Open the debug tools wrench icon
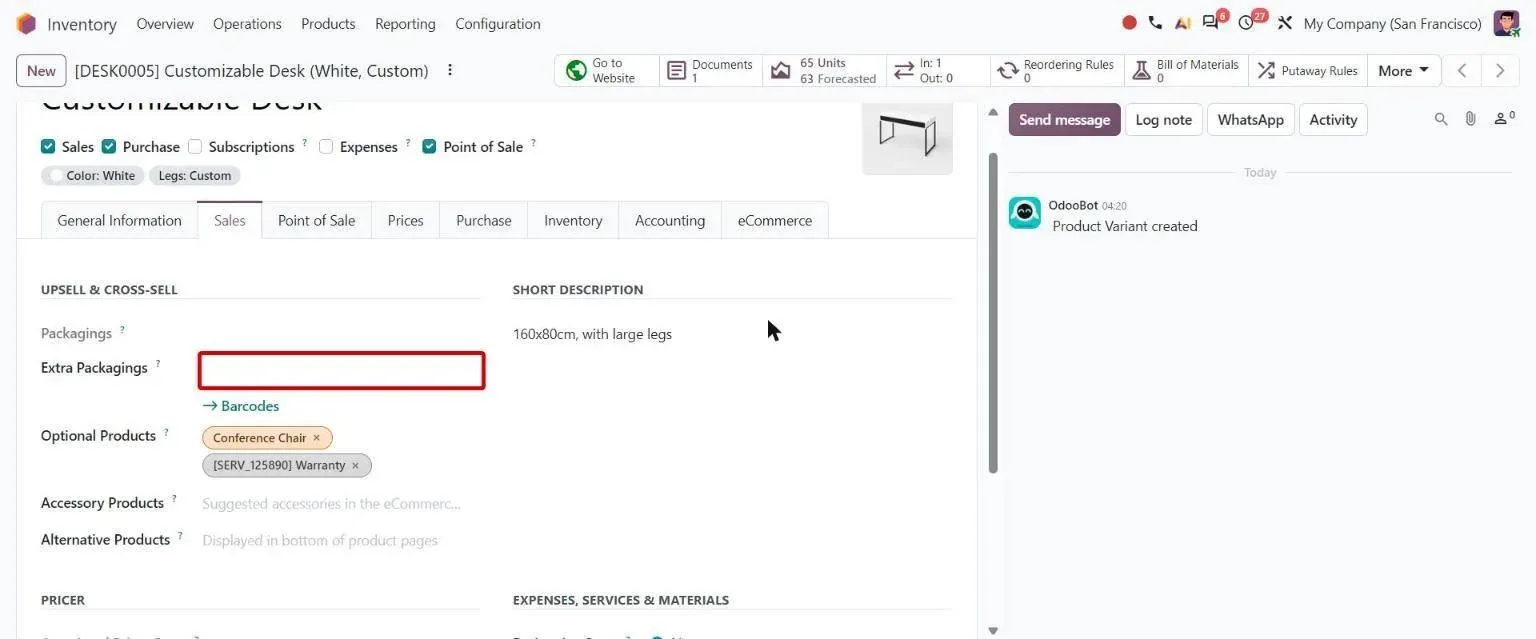The image size is (1536, 639). (x=1285, y=23)
